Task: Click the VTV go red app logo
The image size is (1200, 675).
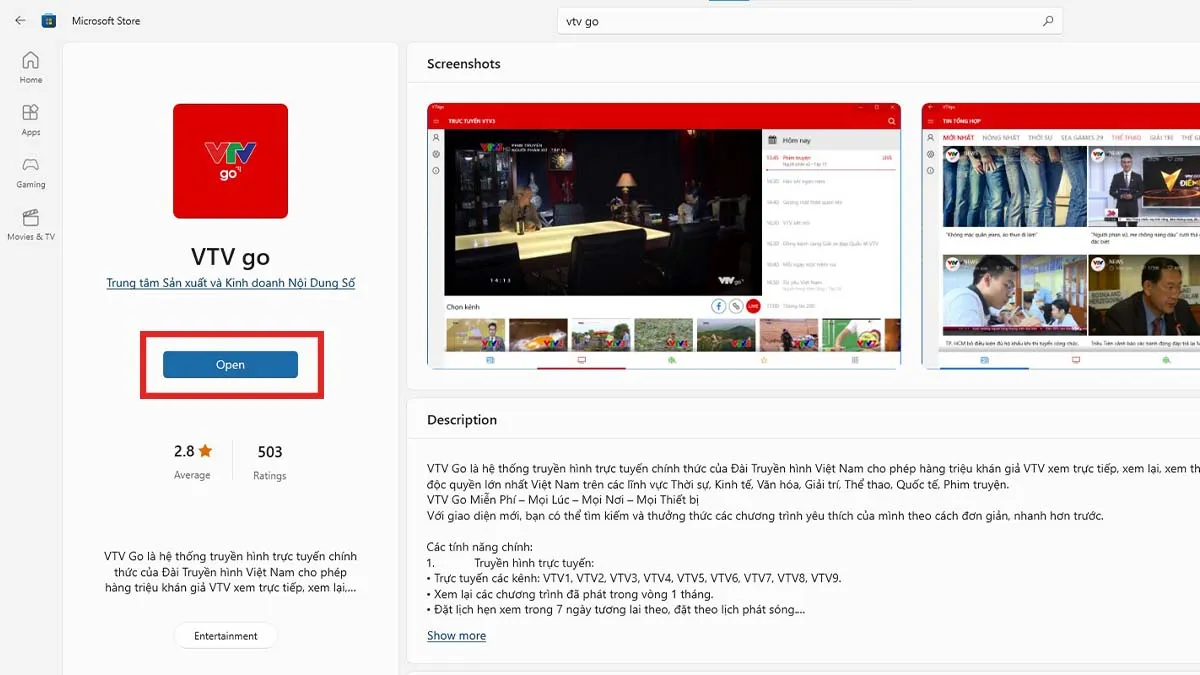Action: 230,161
